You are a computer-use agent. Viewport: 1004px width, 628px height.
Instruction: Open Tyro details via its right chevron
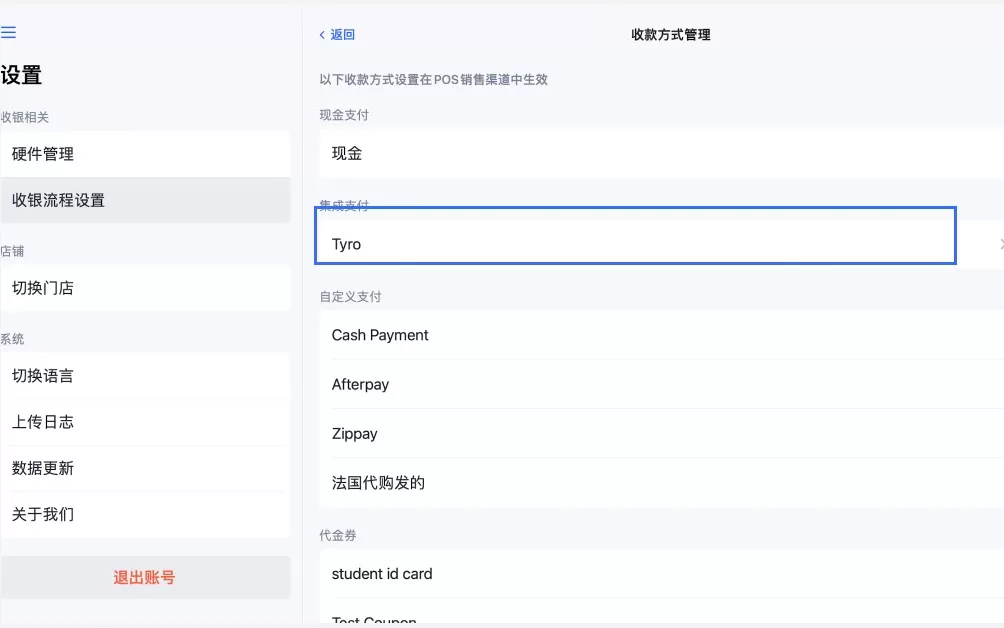click(999, 243)
